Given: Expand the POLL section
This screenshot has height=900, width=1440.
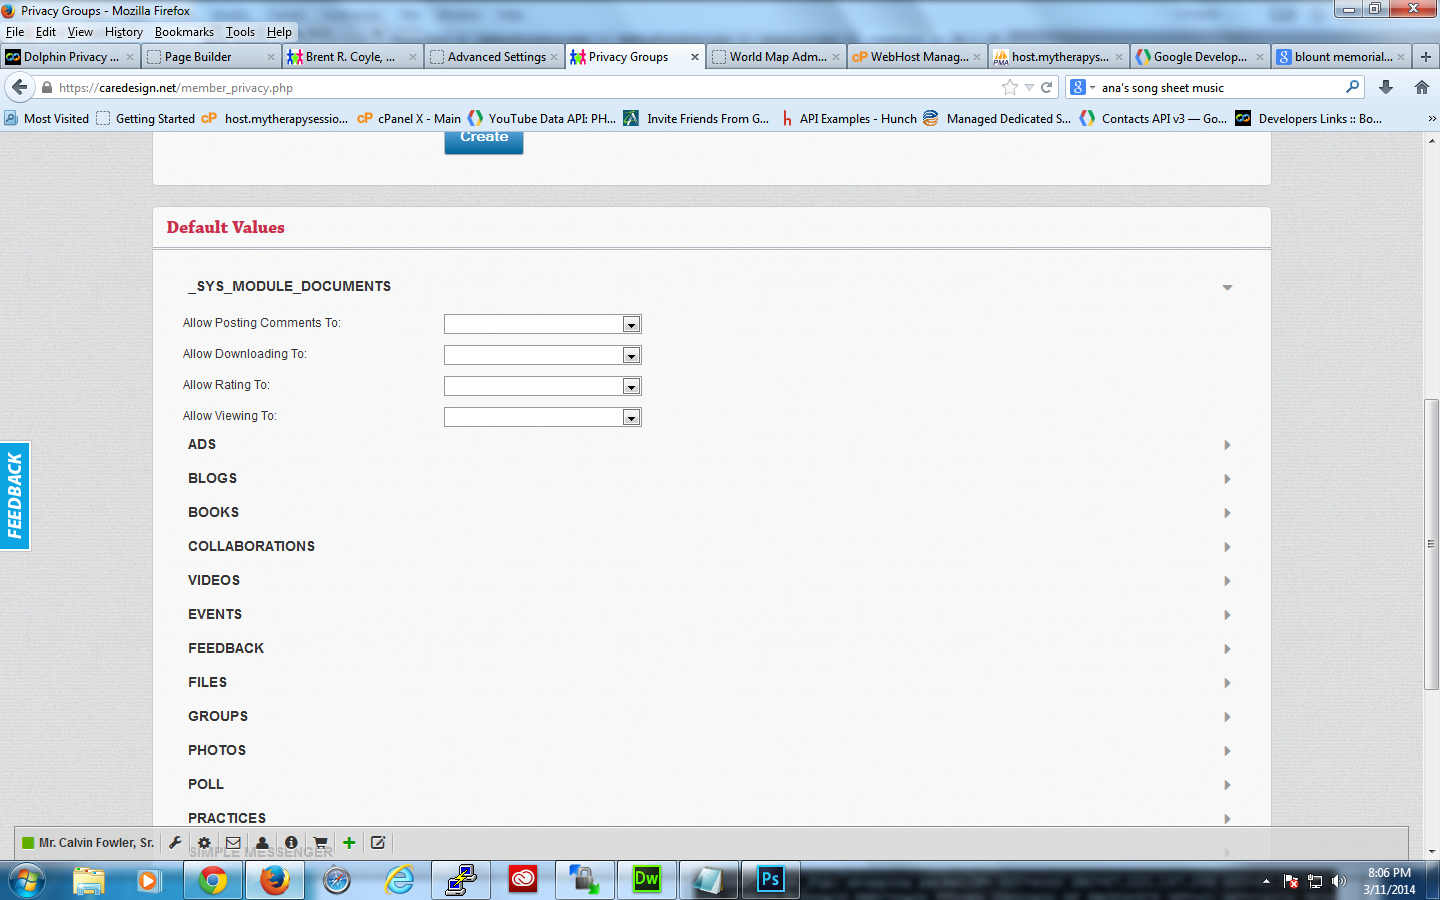Looking at the screenshot, I should (x=1227, y=785).
